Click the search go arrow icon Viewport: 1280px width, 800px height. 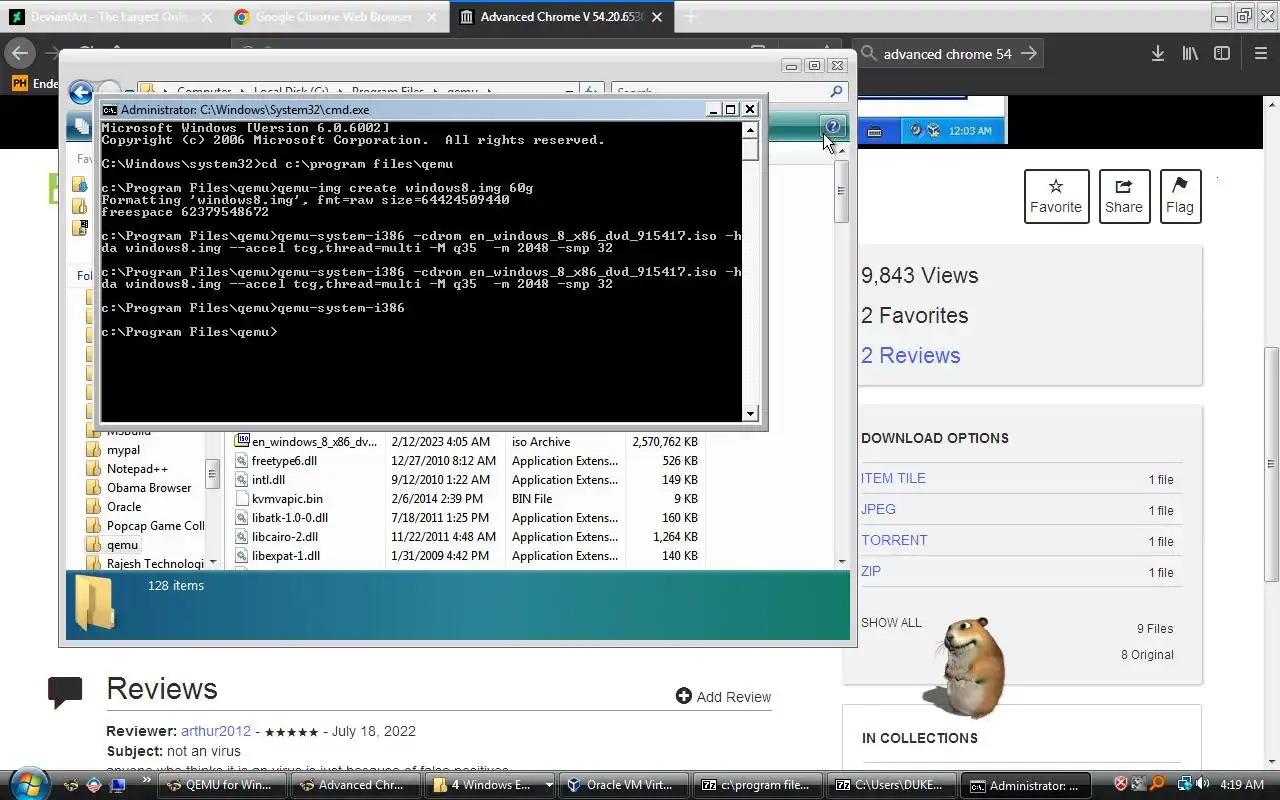coord(1029,54)
